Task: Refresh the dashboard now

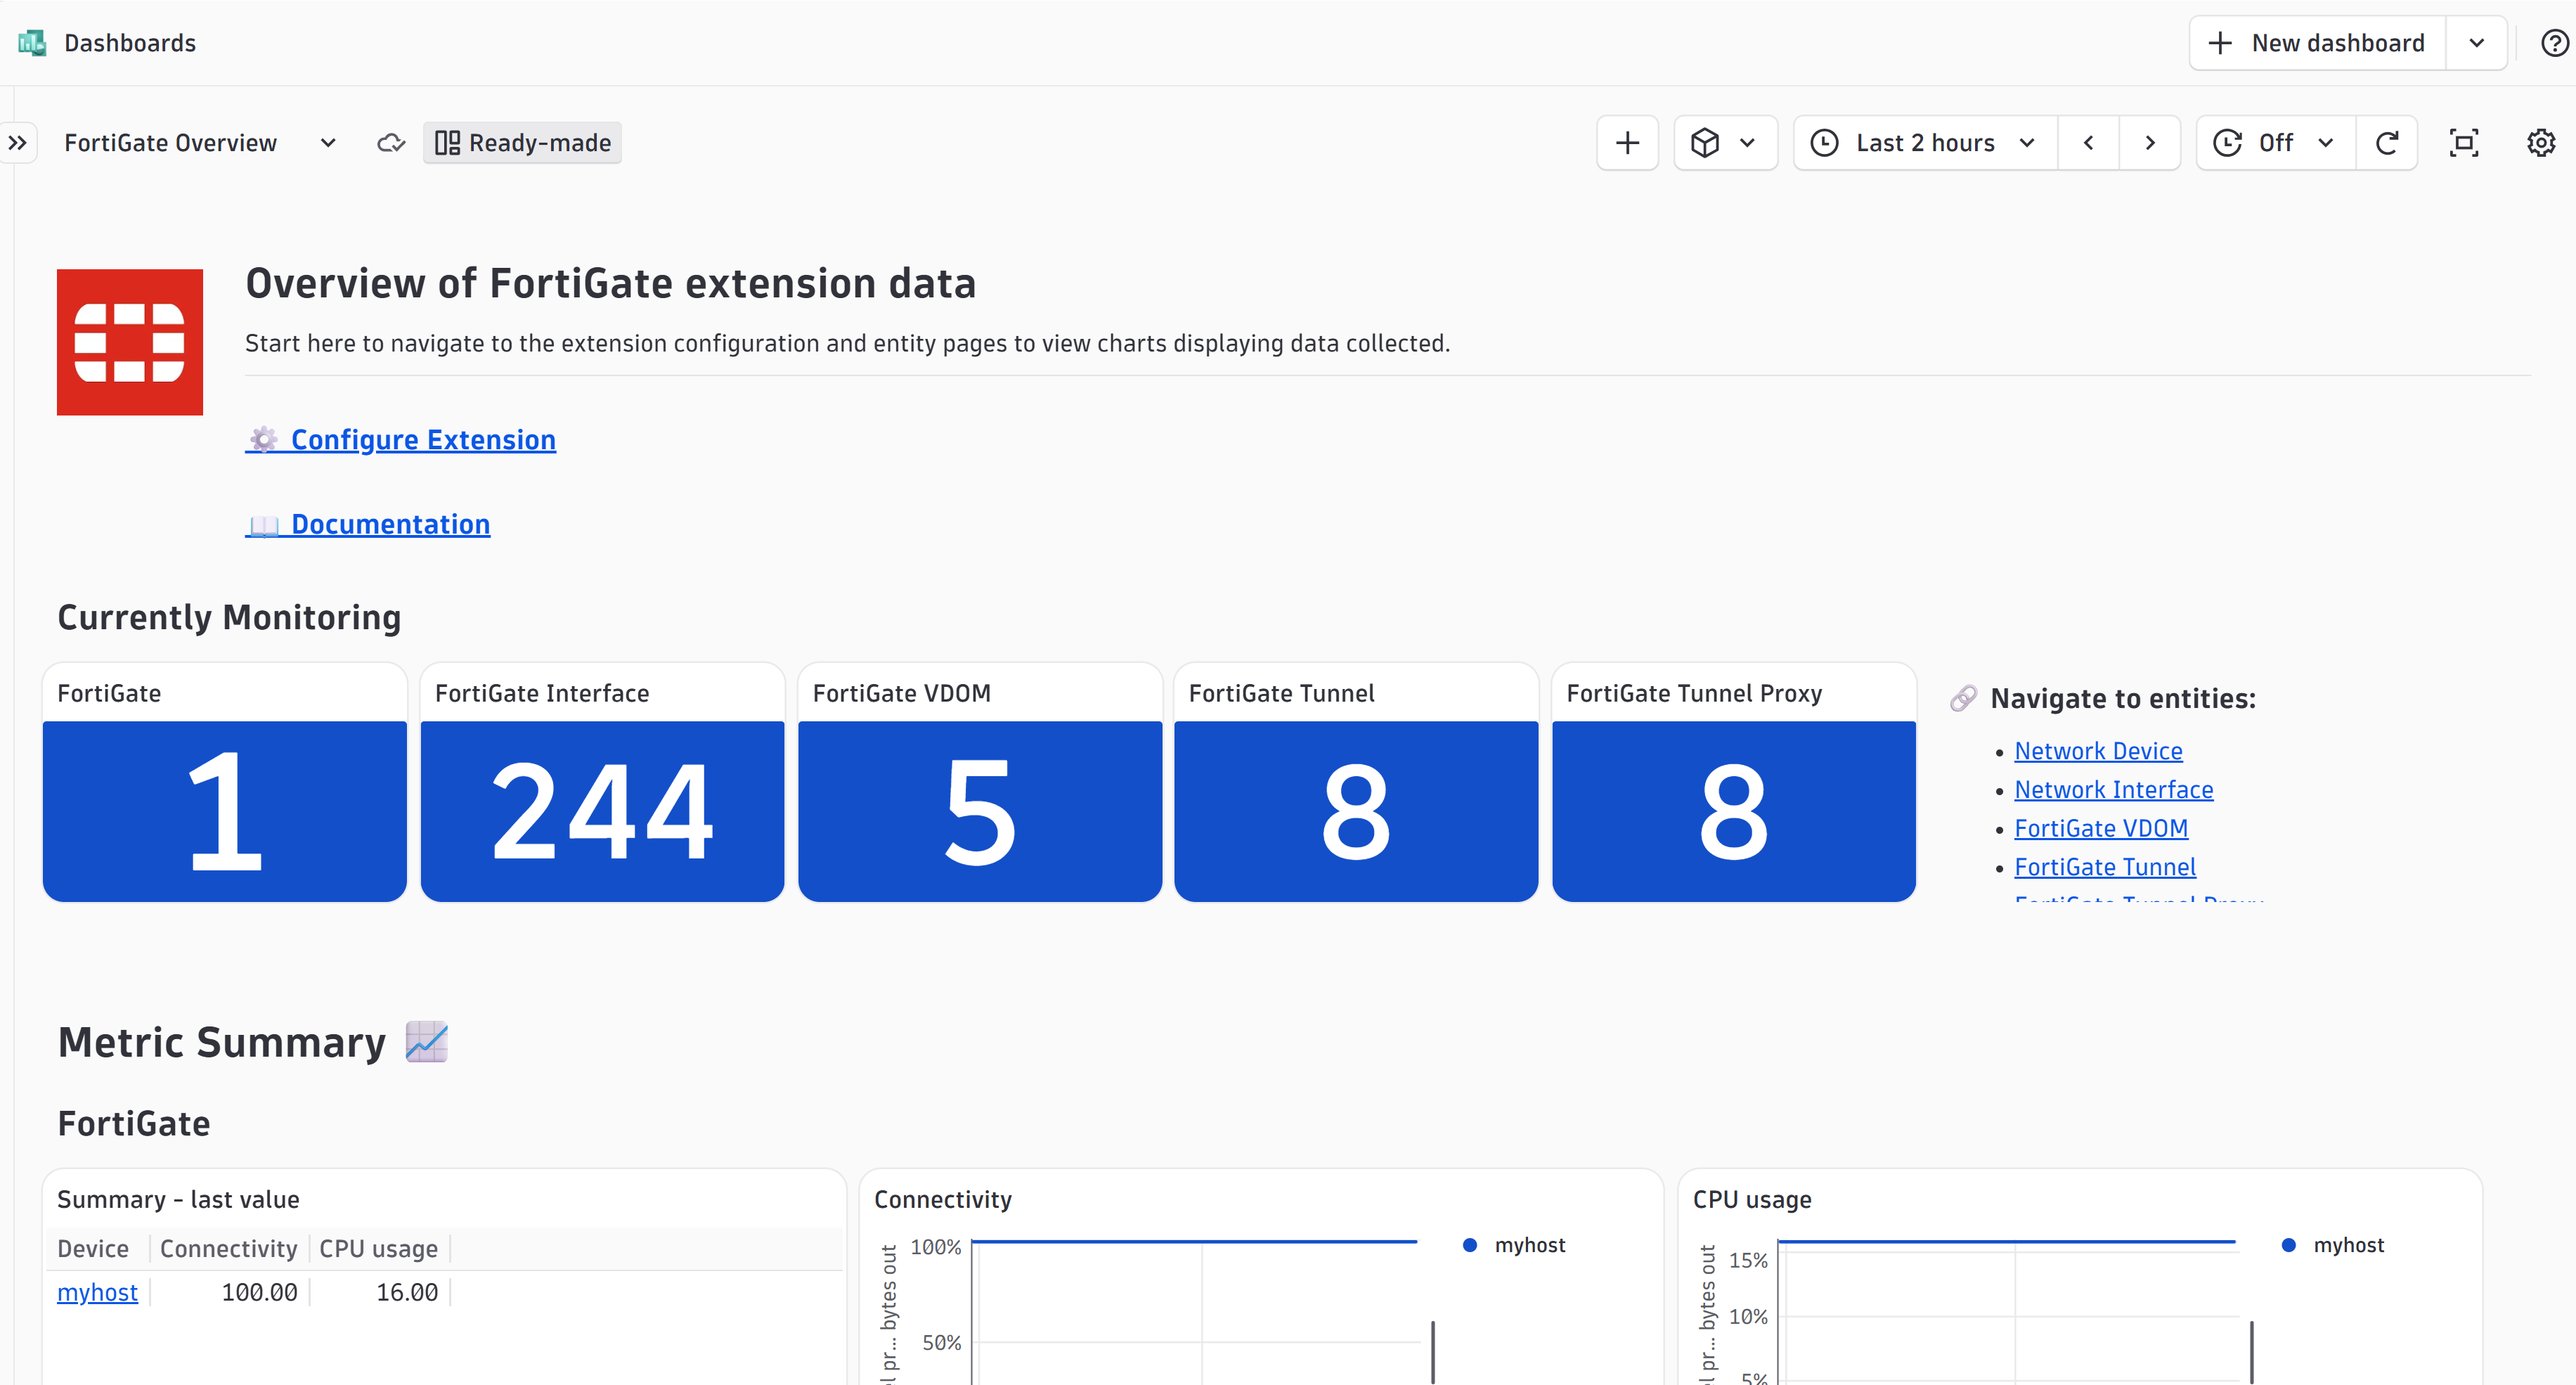Action: 2387,143
